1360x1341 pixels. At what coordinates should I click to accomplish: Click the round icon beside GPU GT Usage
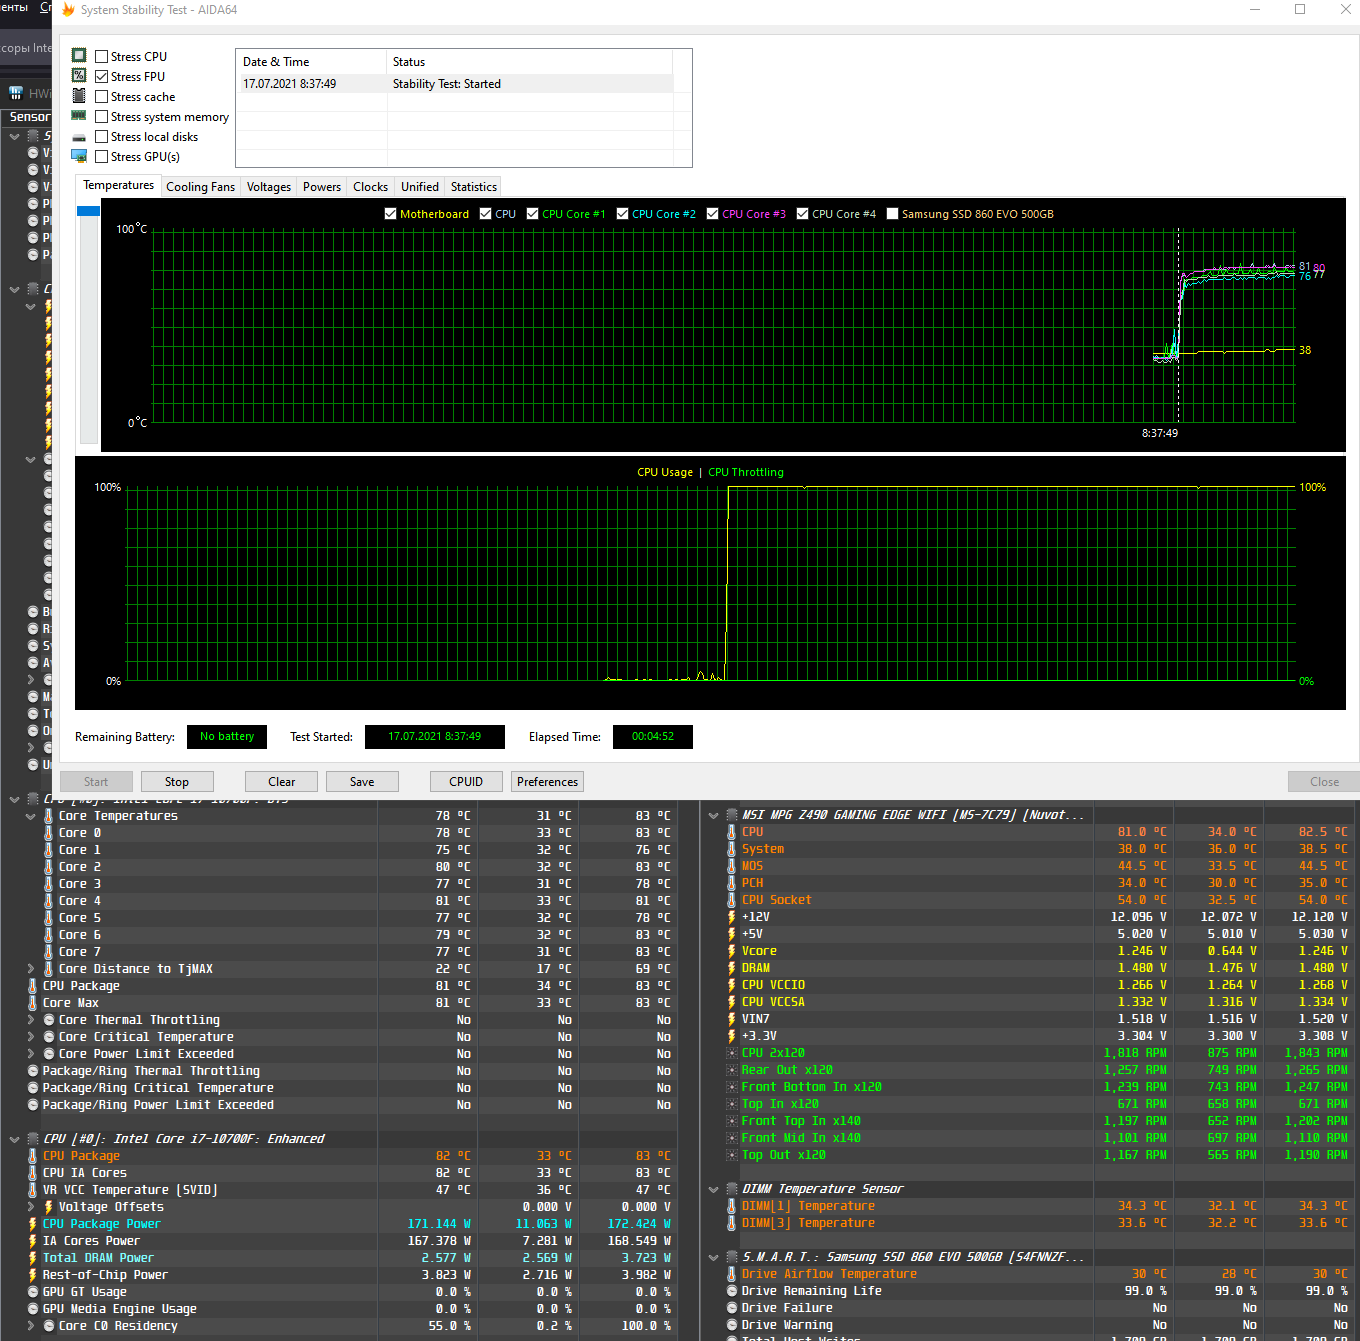click(33, 1292)
